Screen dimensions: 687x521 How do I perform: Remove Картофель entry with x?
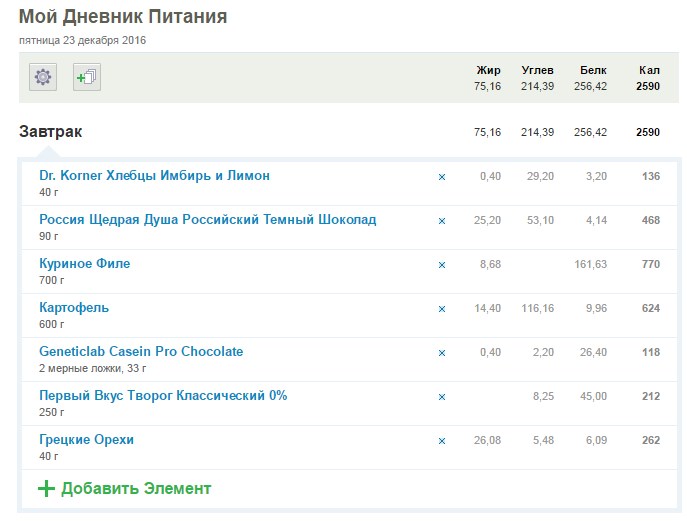[x=442, y=309]
